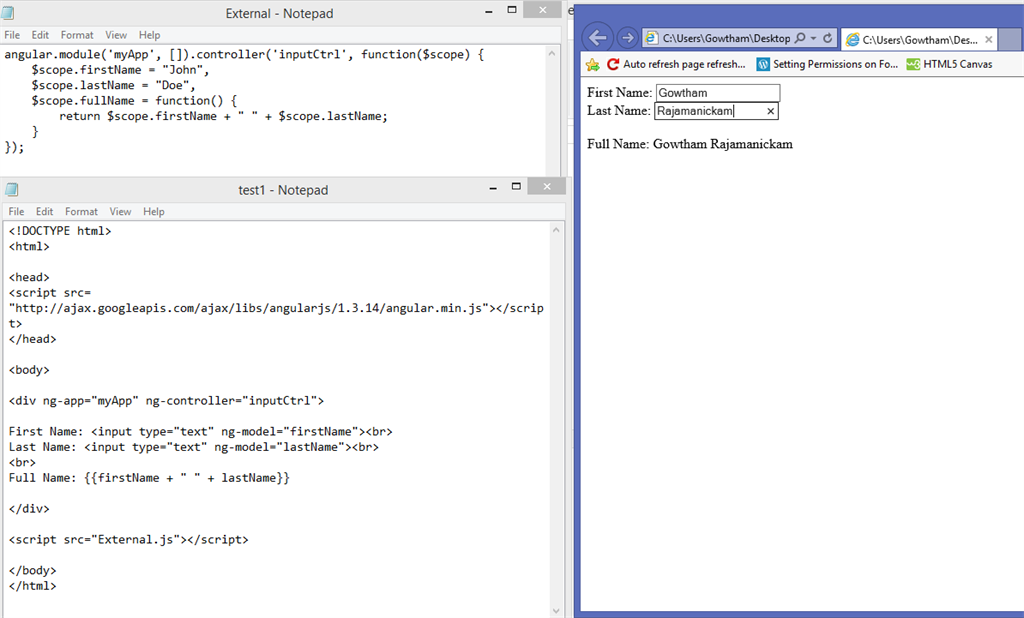Click the add to favorites star icon
The width and height of the screenshot is (1024, 618).
592,64
